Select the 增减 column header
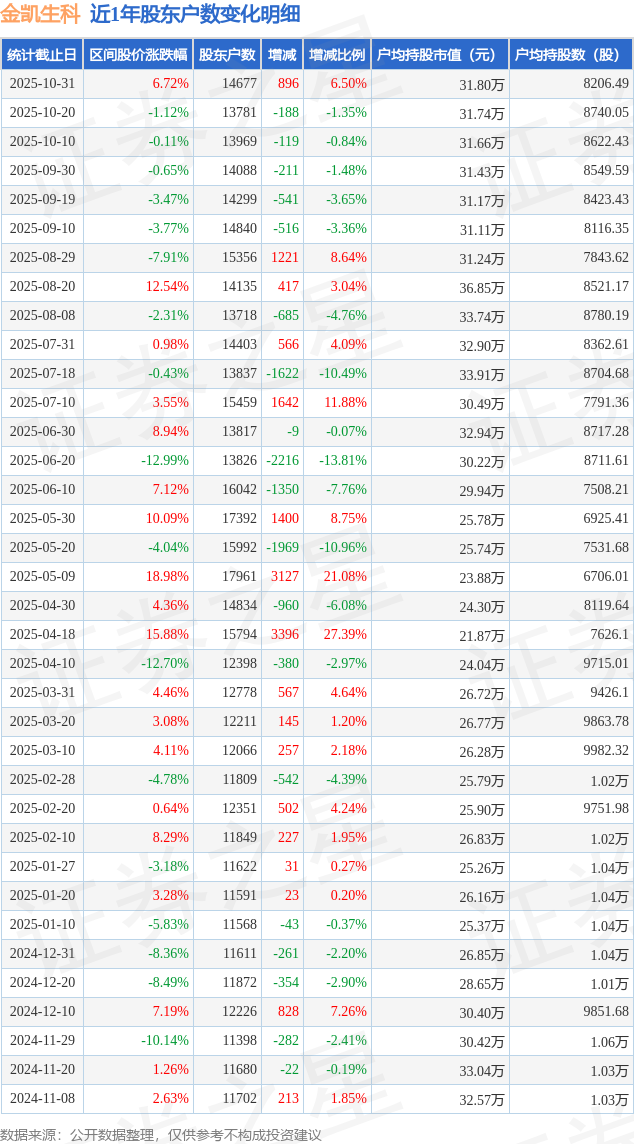This screenshot has width=634, height=1144. (283, 54)
